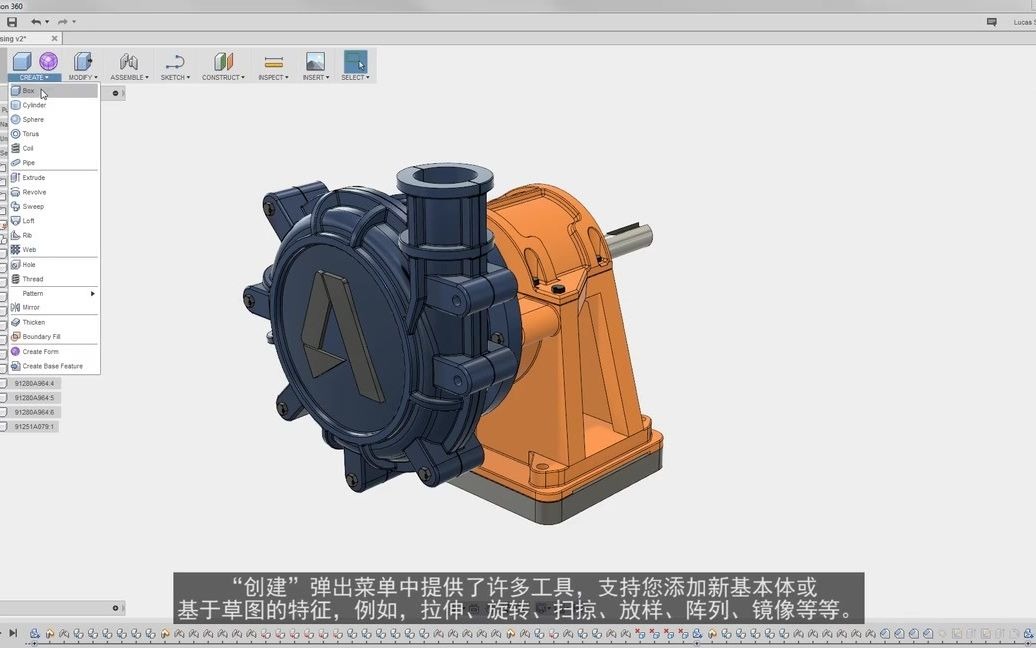Image resolution: width=1036 pixels, height=648 pixels.
Task: Collapse the sketch palette using the circular toggle
Action: tap(116, 92)
